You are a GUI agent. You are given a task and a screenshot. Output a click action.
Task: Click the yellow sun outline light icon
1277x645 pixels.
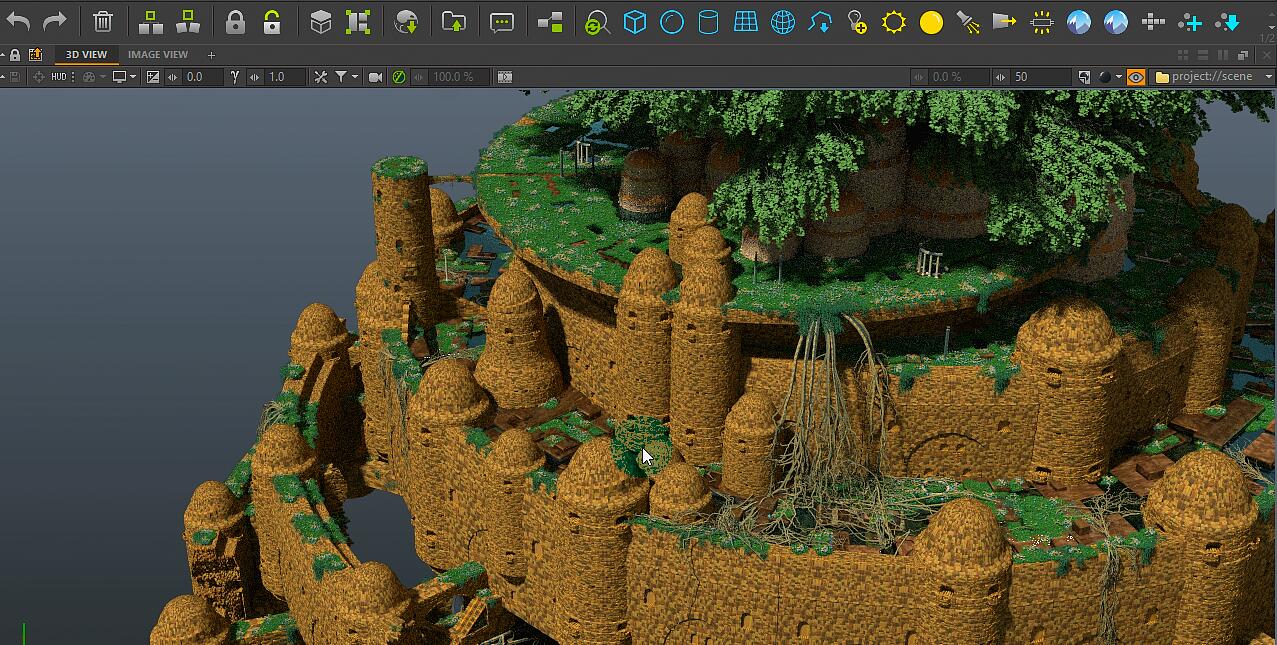coord(894,21)
